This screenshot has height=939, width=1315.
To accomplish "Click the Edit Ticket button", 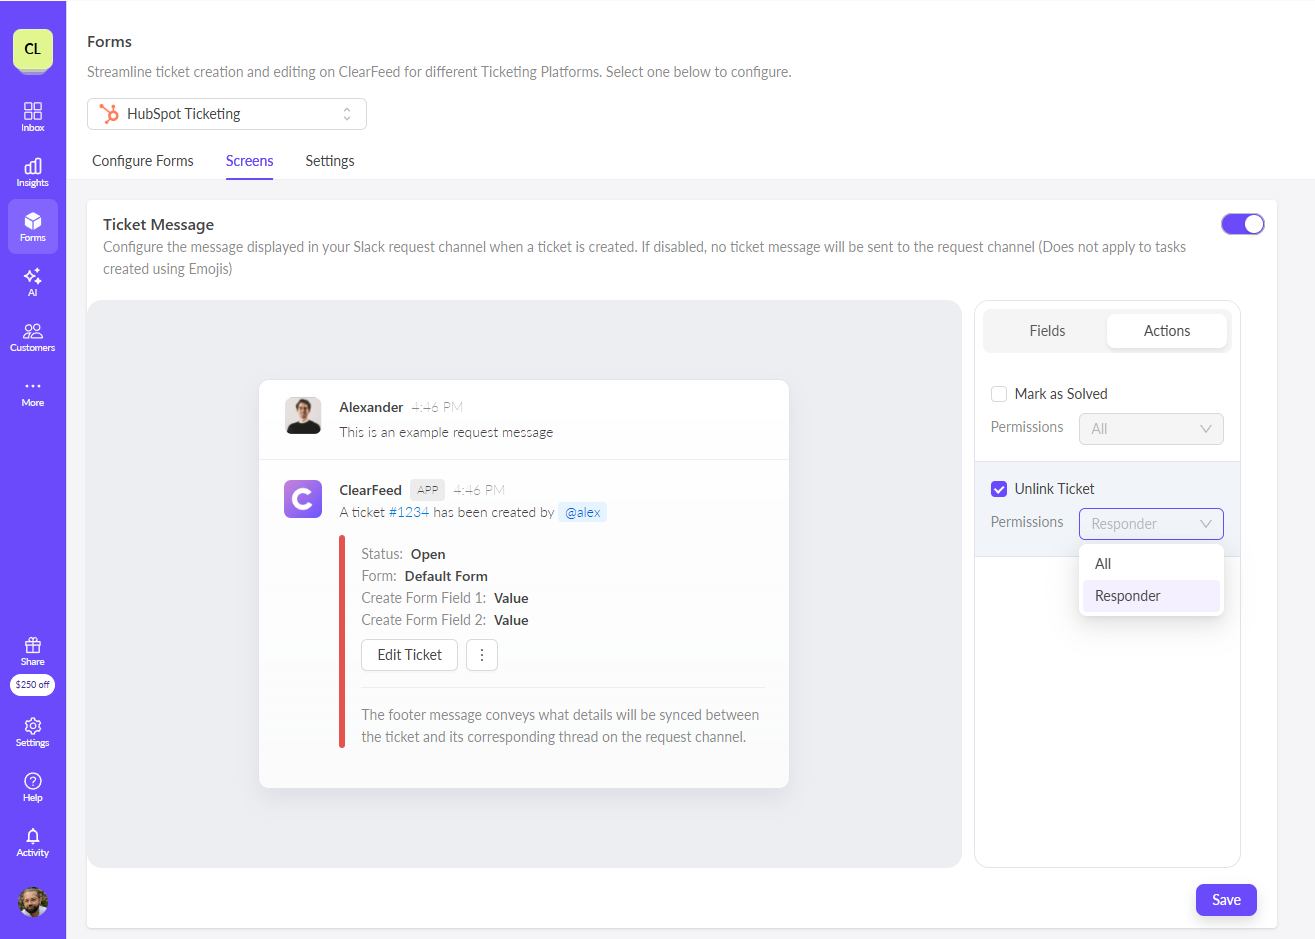I will (x=409, y=655).
